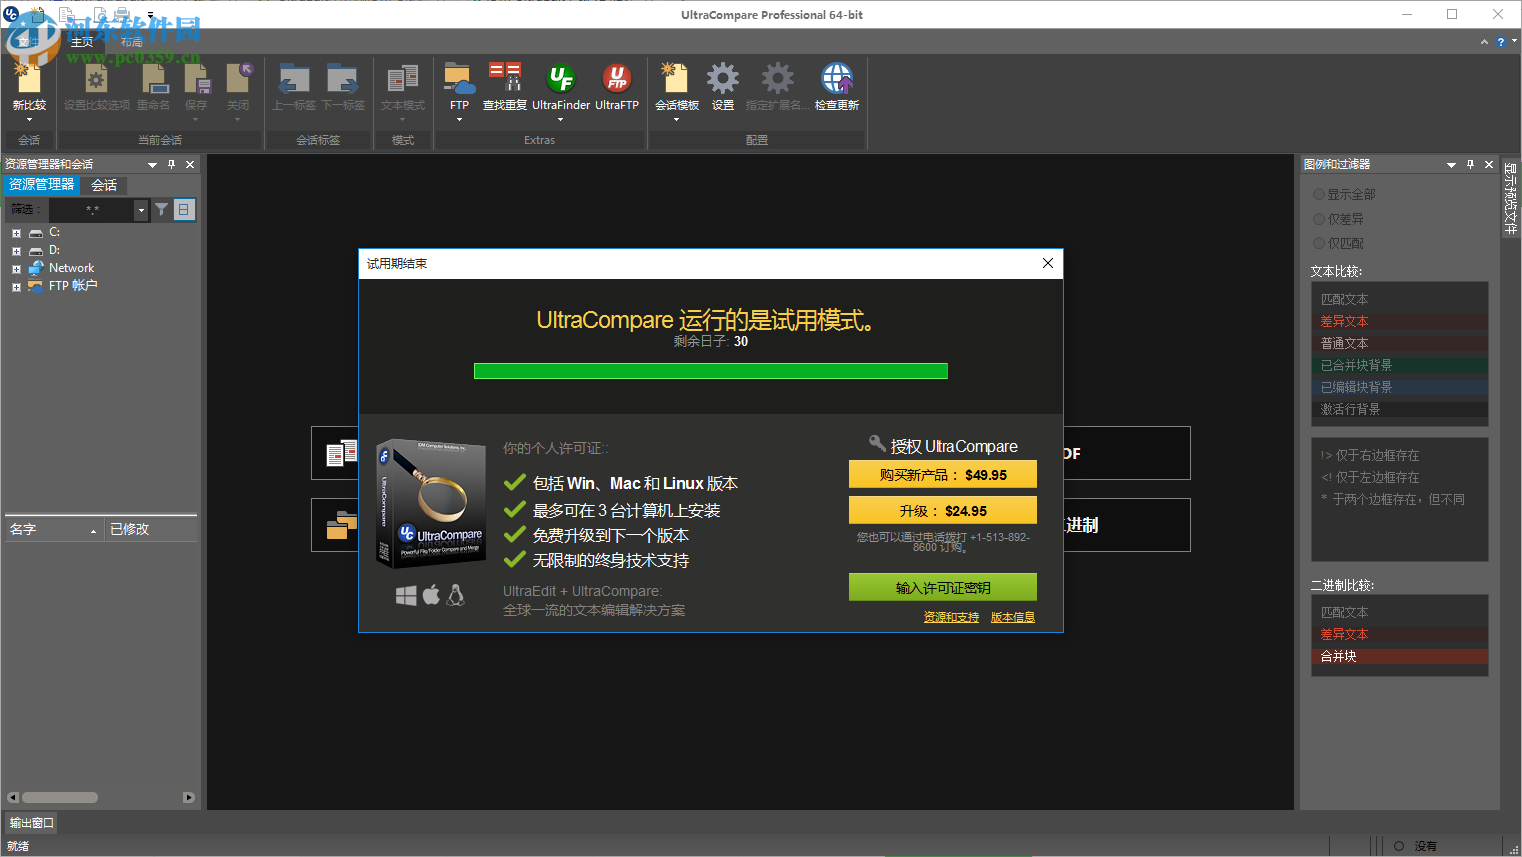
Task: Open the *.* filter combo box dropdown
Action: (x=140, y=210)
